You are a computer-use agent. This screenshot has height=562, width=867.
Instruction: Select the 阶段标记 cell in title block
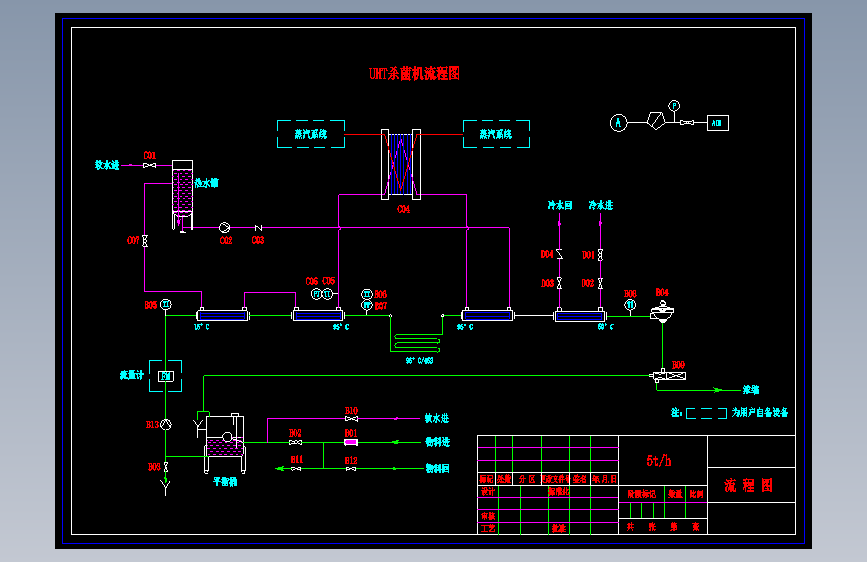(x=641, y=494)
